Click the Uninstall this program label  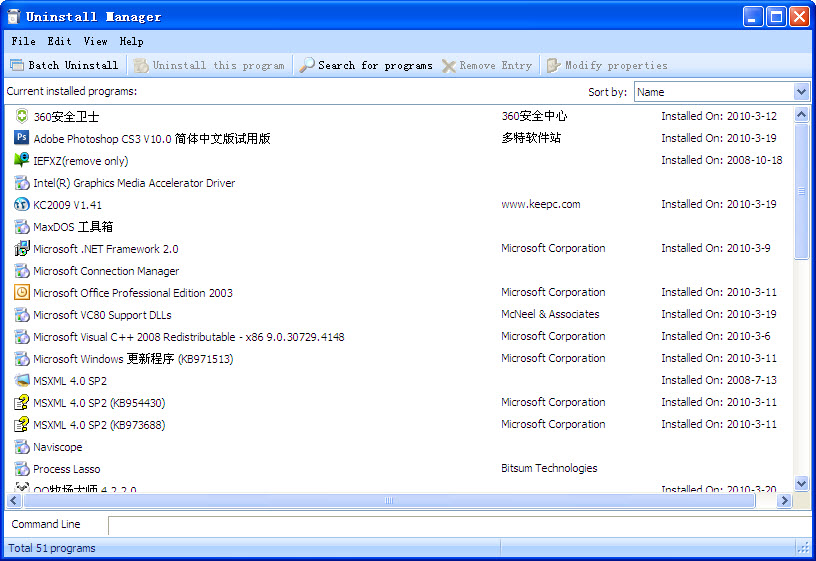[219, 65]
